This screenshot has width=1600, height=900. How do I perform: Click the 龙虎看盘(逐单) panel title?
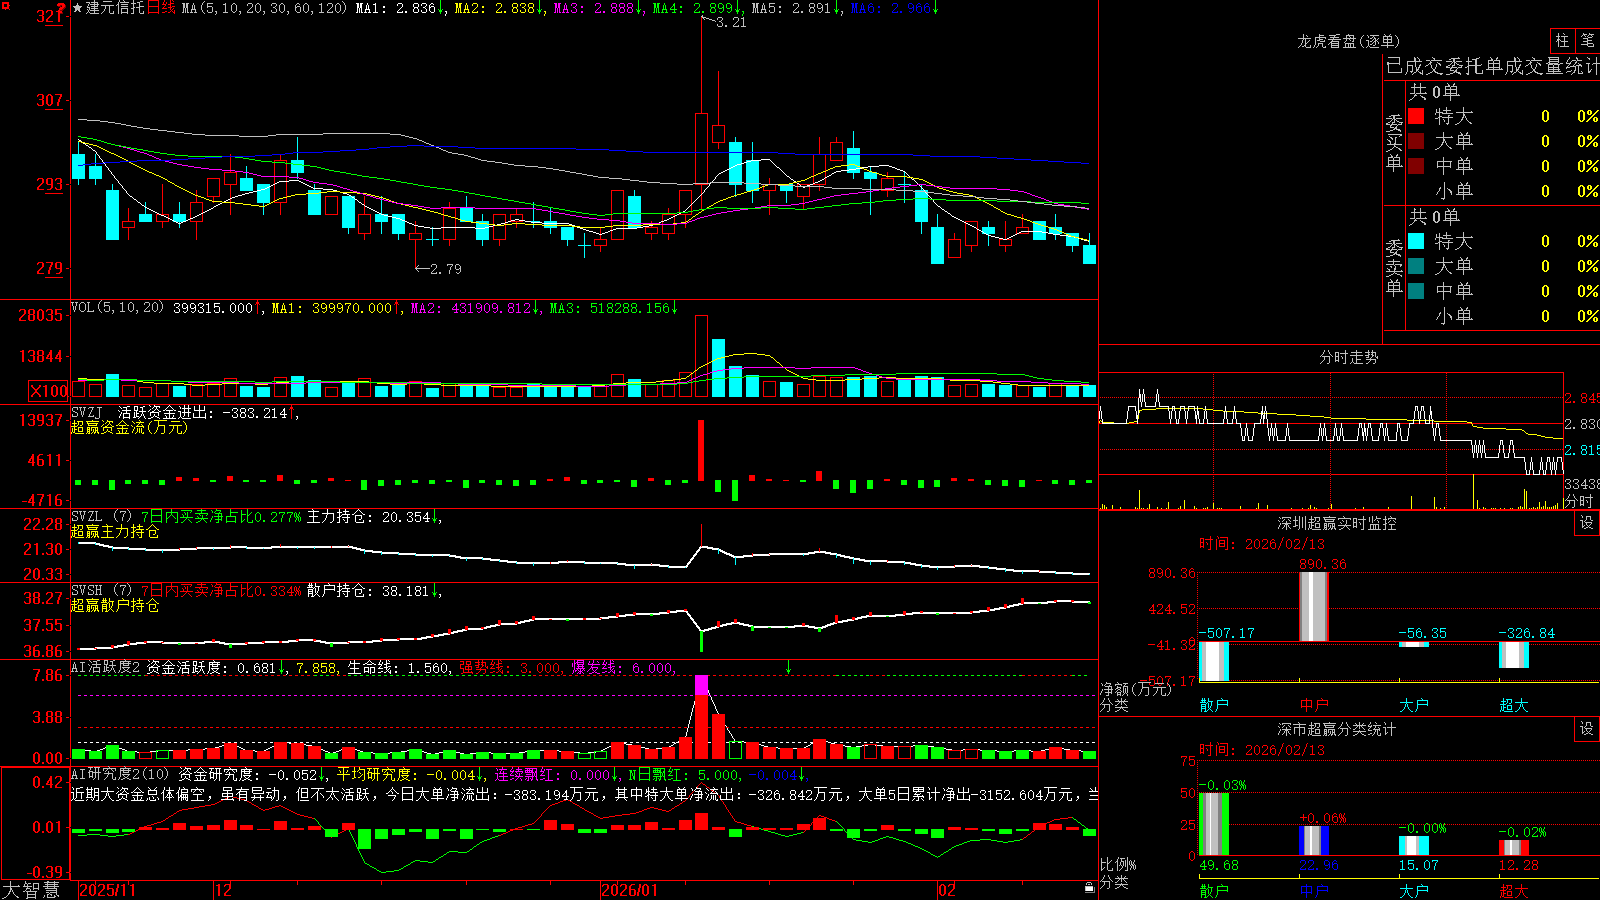pos(1348,41)
